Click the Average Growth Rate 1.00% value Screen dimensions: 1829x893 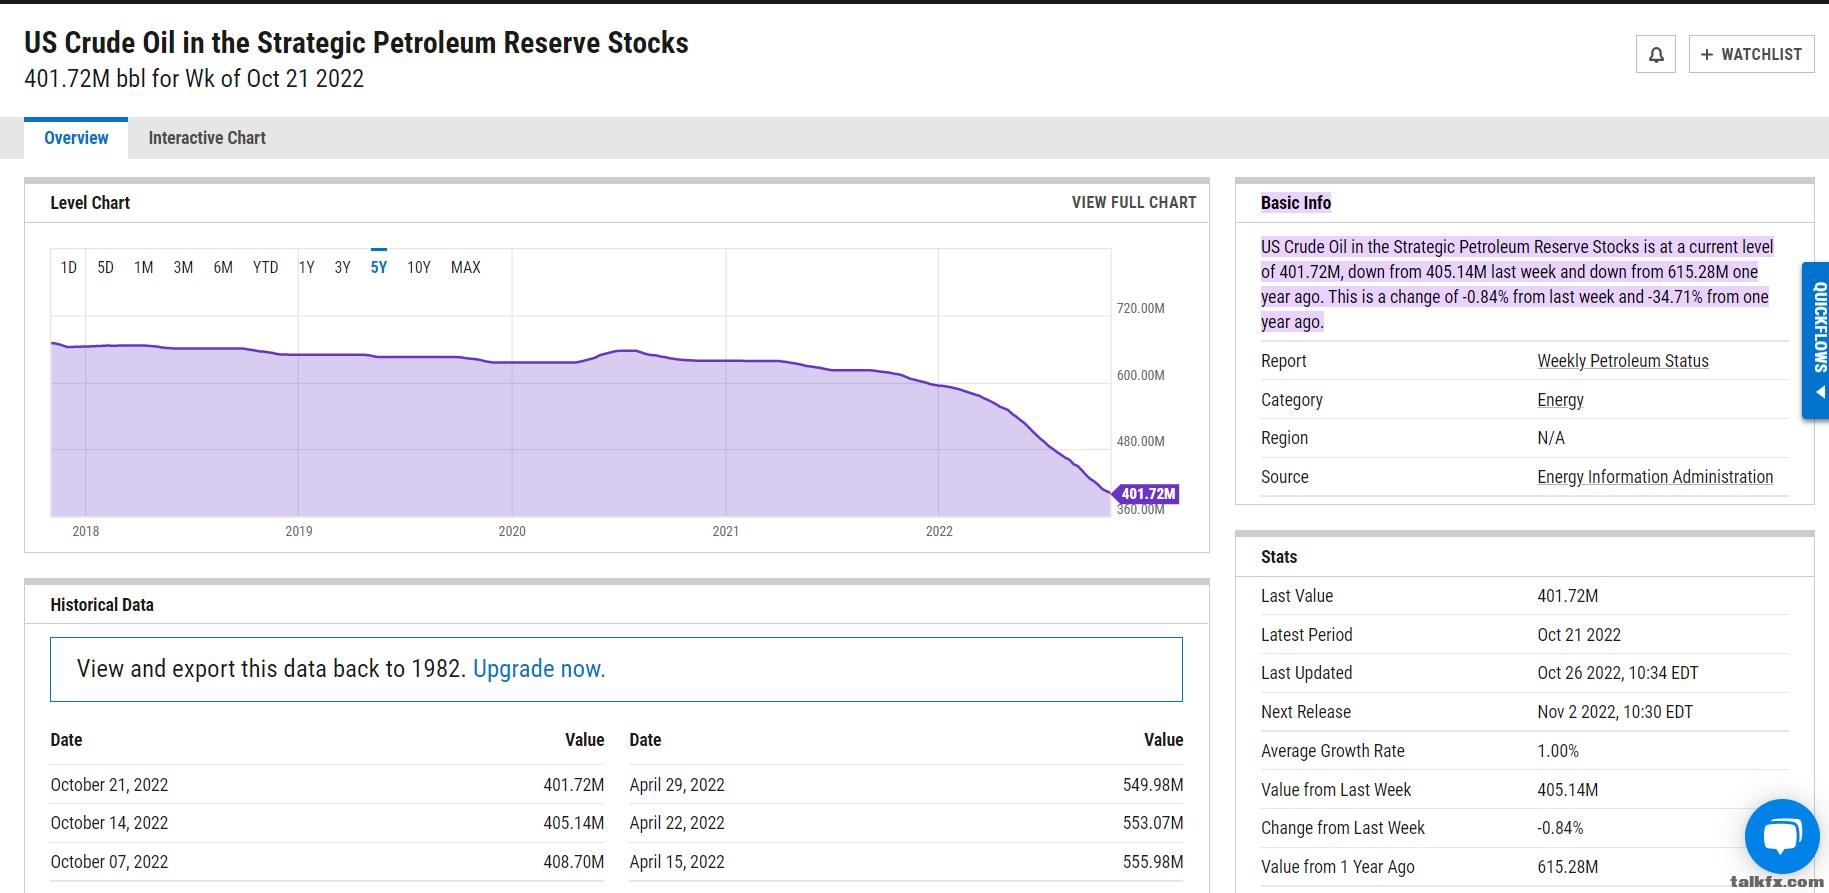[1558, 751]
